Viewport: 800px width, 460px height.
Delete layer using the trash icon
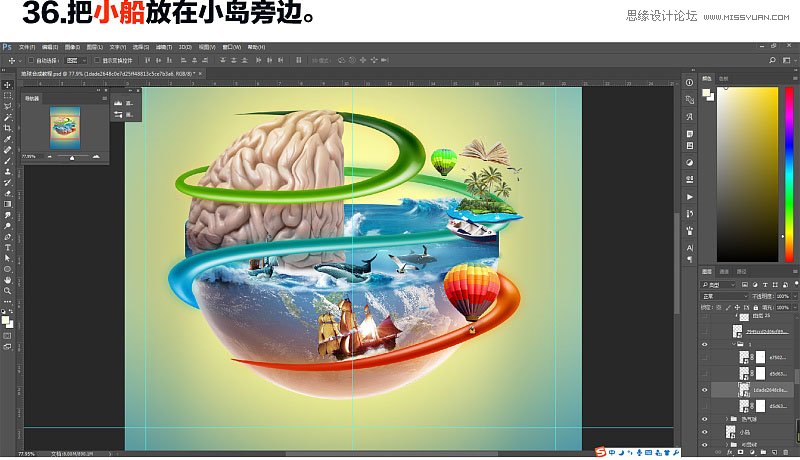(x=786, y=452)
